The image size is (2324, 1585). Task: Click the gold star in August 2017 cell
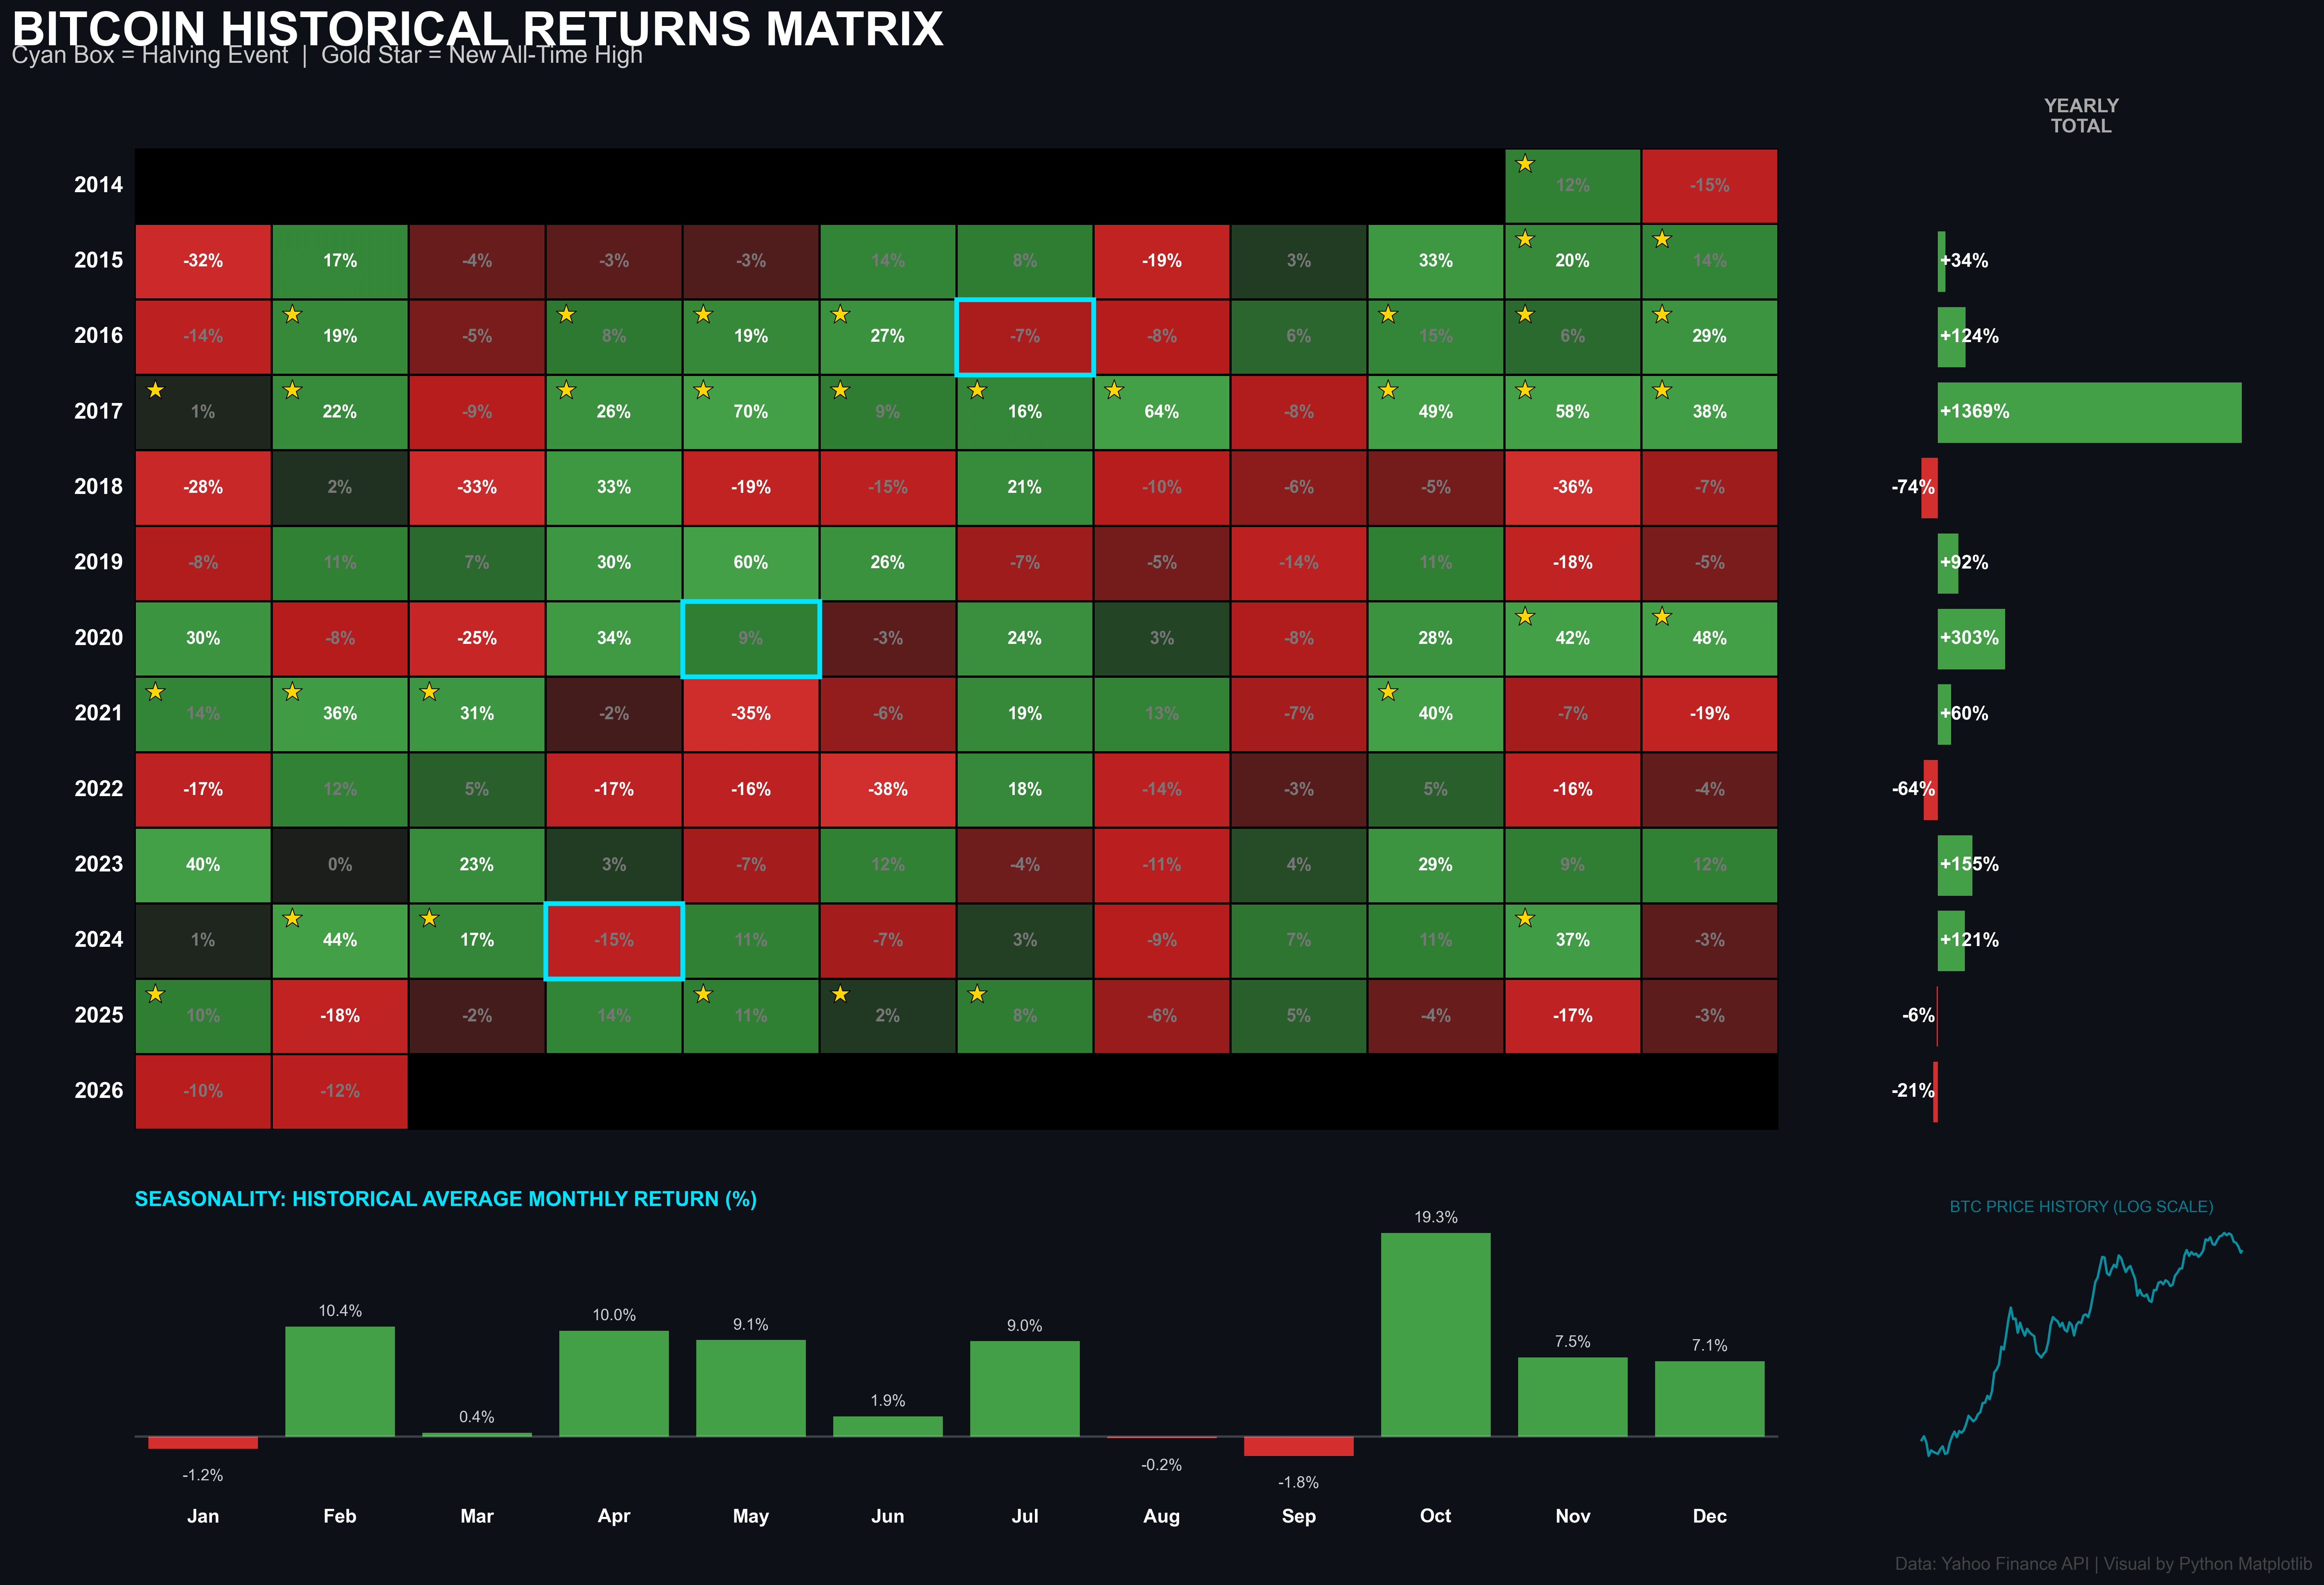click(x=1114, y=390)
